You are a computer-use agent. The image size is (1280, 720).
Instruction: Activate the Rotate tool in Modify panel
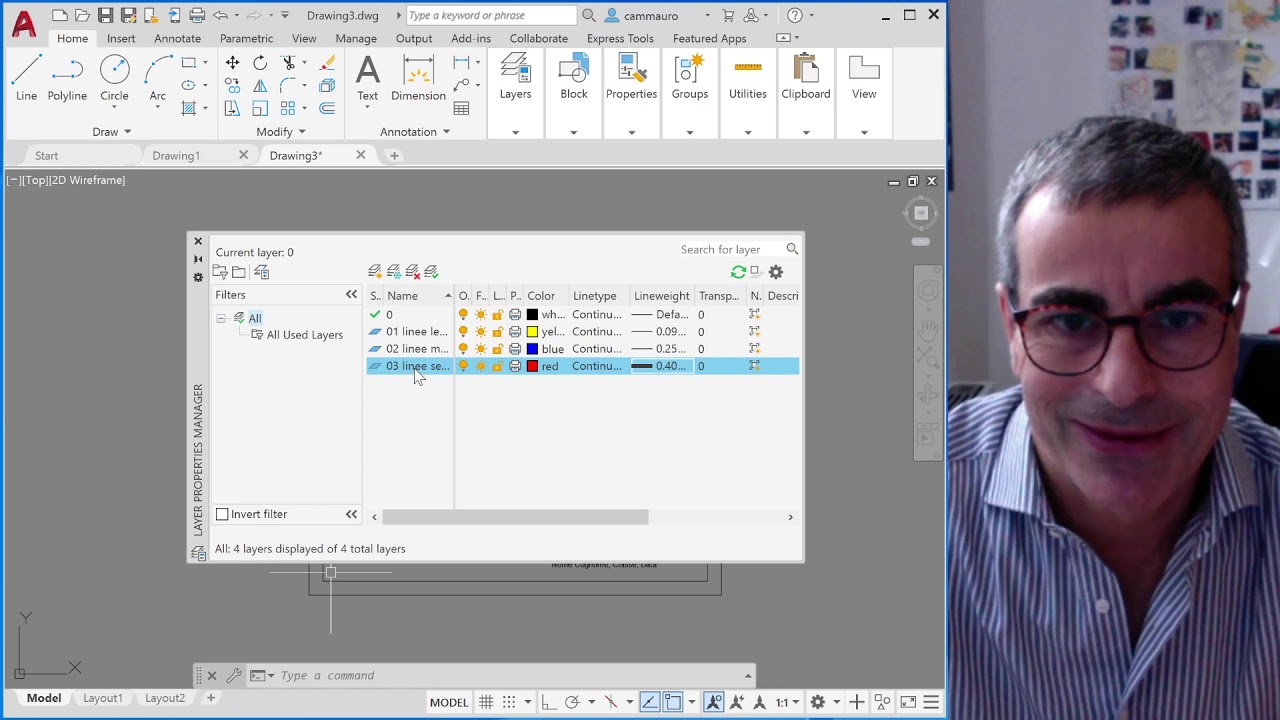(260, 63)
